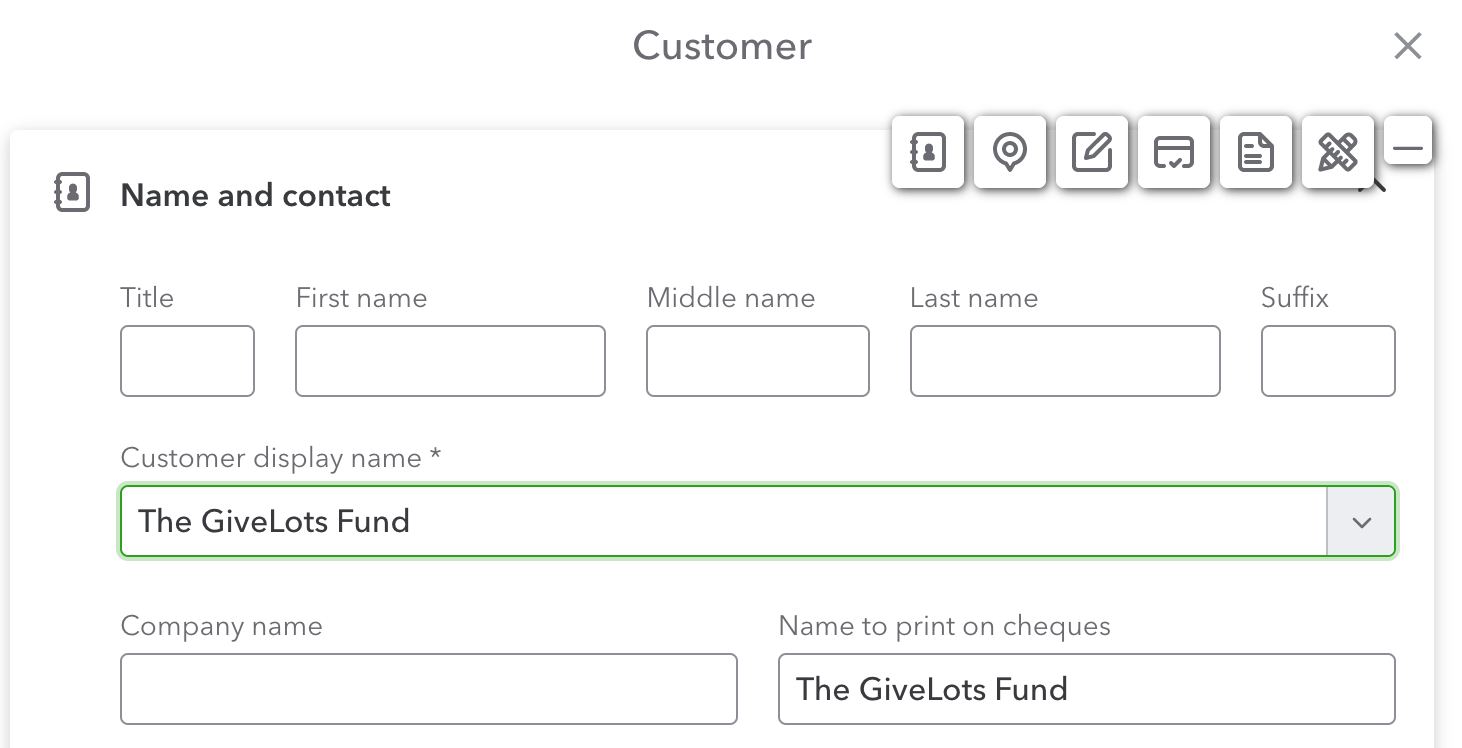Click inside the Company name field
Image resolution: width=1462 pixels, height=748 pixels.
pos(428,688)
